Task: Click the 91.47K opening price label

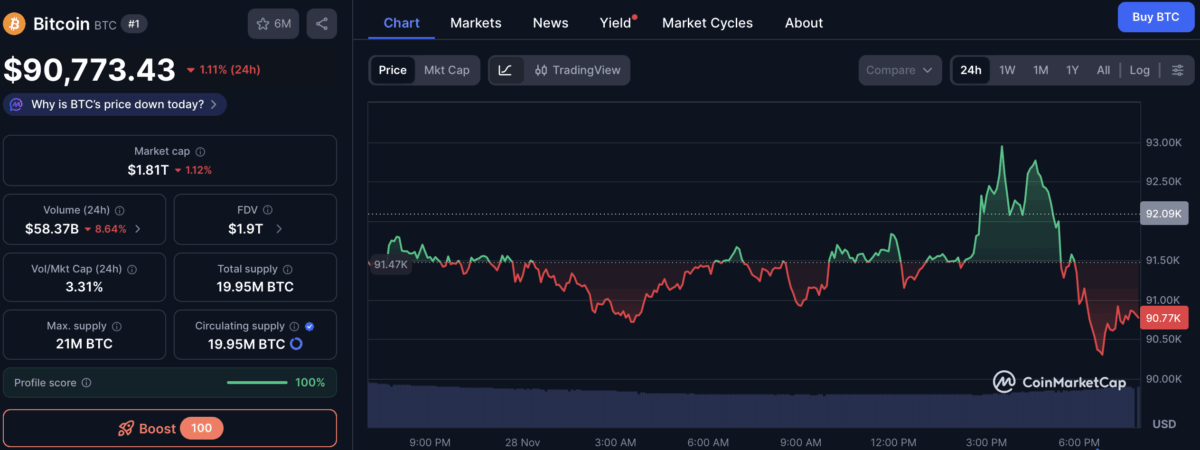Action: click(389, 265)
